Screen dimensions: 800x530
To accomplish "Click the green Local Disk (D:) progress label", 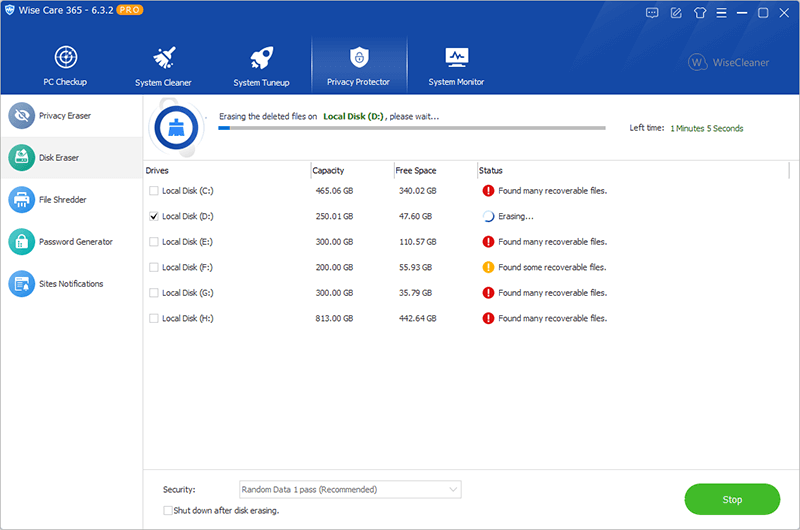I will coord(353,116).
